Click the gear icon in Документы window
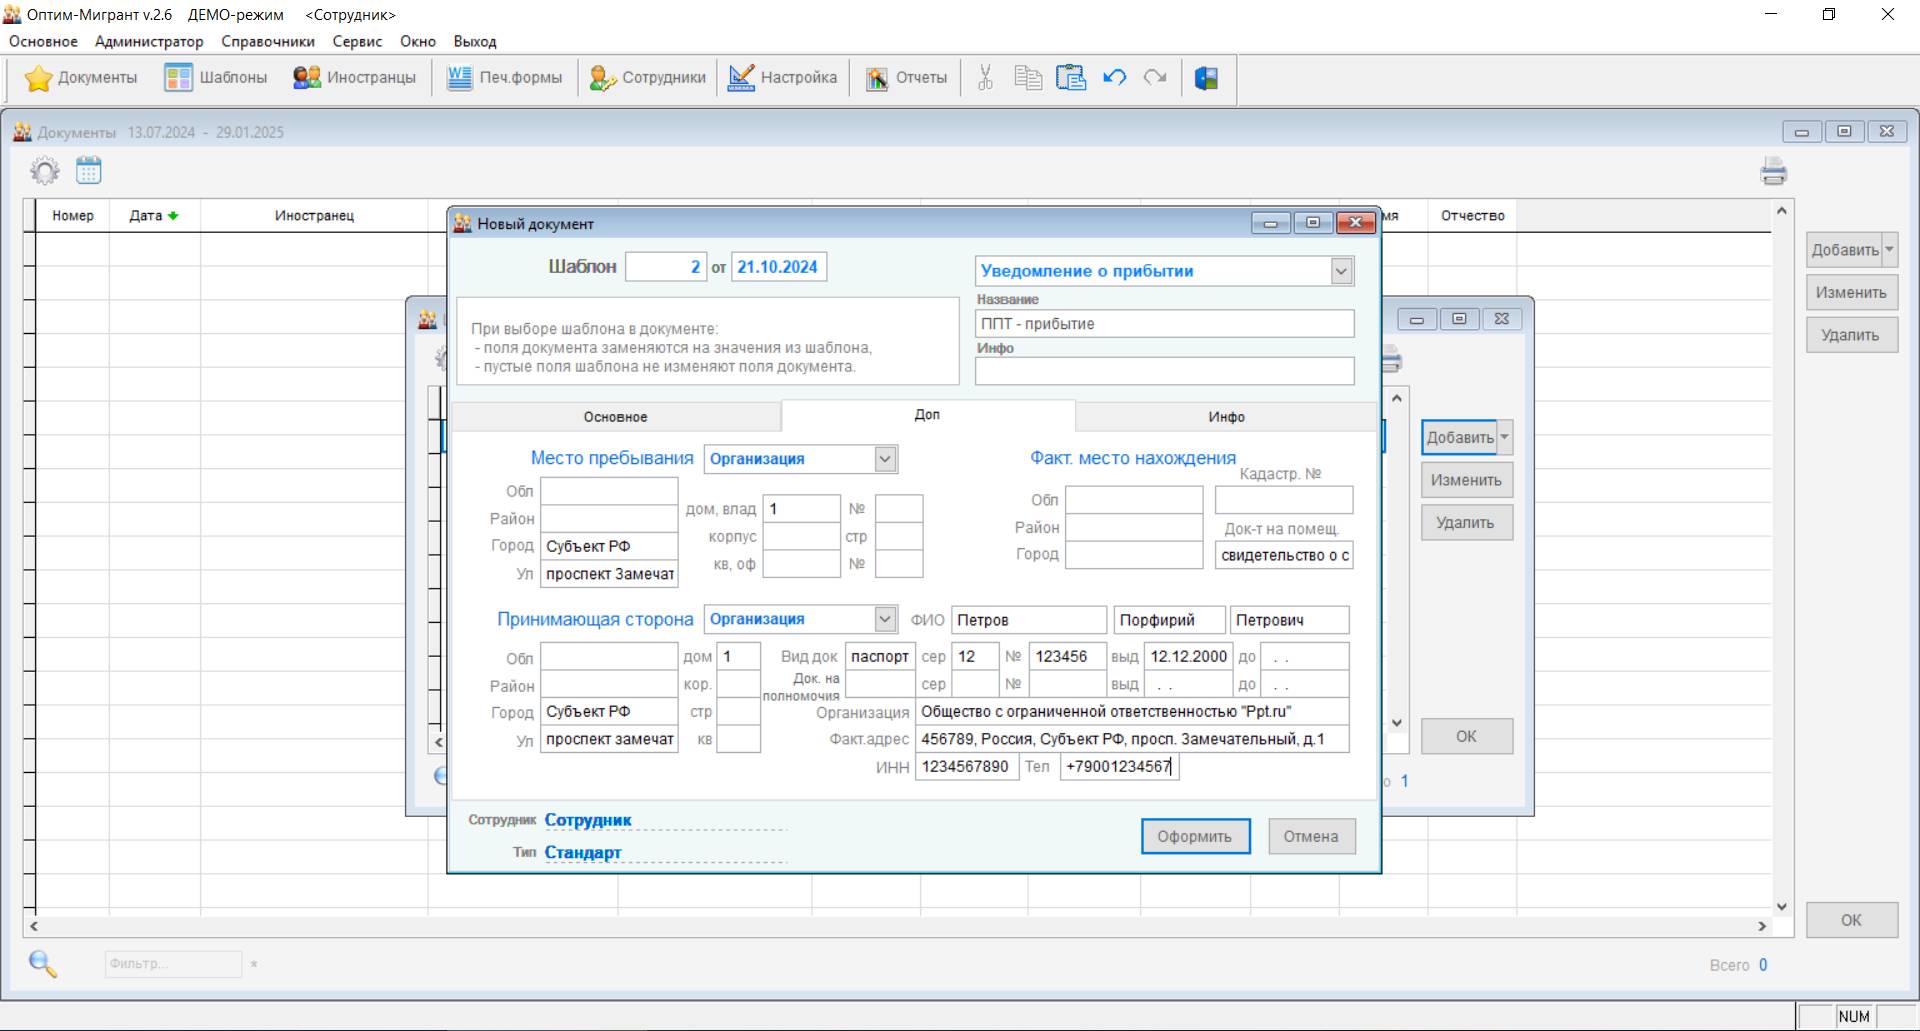Image resolution: width=1920 pixels, height=1031 pixels. coord(45,171)
